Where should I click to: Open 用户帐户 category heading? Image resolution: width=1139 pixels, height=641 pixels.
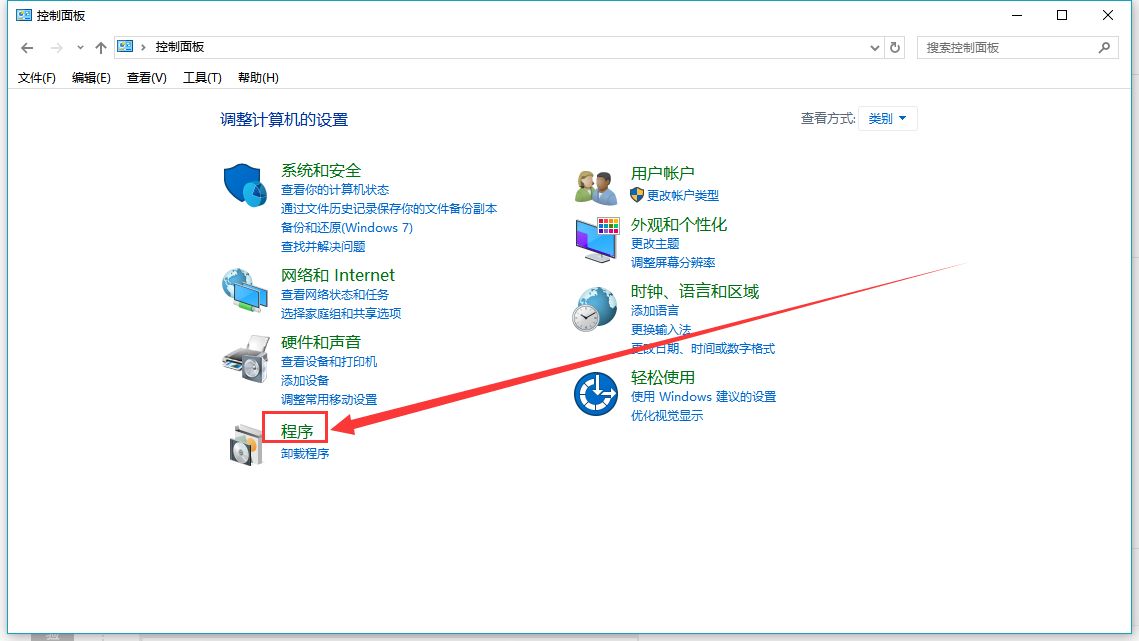click(662, 174)
